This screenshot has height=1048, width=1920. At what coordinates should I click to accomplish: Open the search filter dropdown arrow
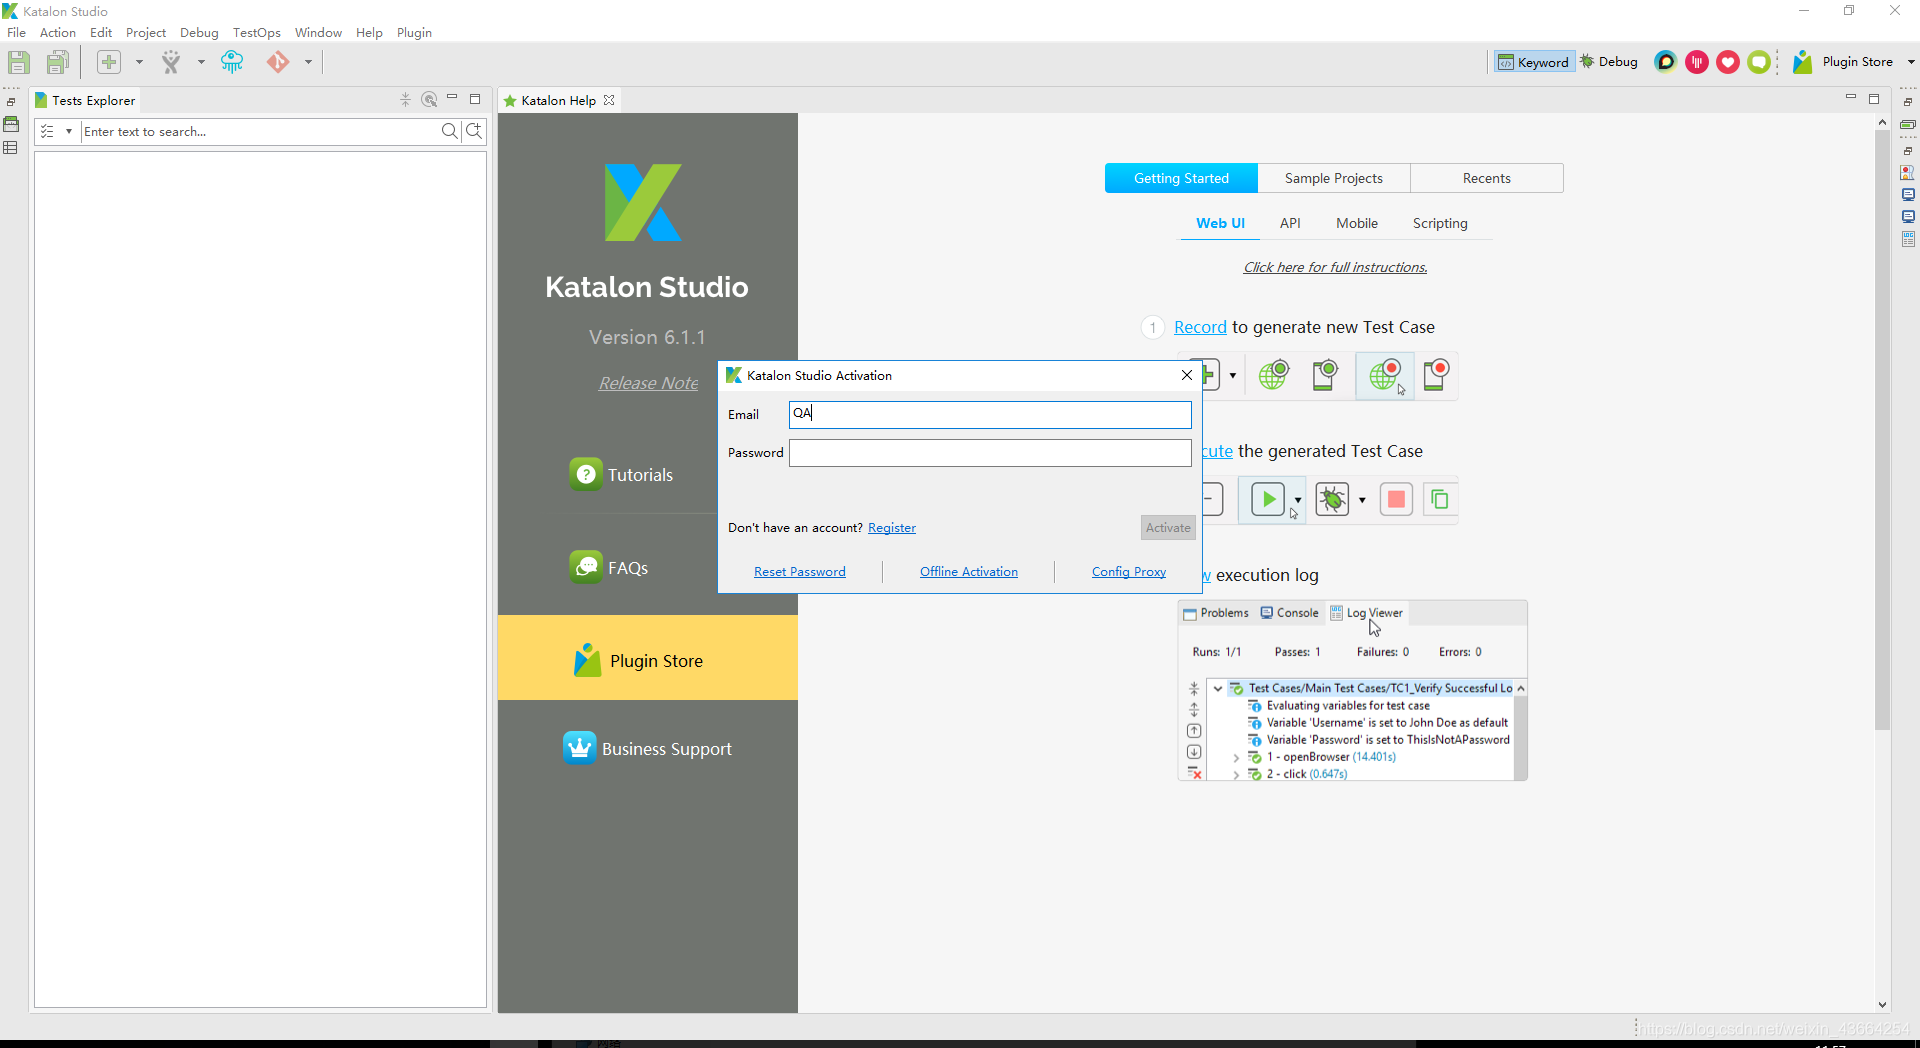pyautogui.click(x=69, y=131)
